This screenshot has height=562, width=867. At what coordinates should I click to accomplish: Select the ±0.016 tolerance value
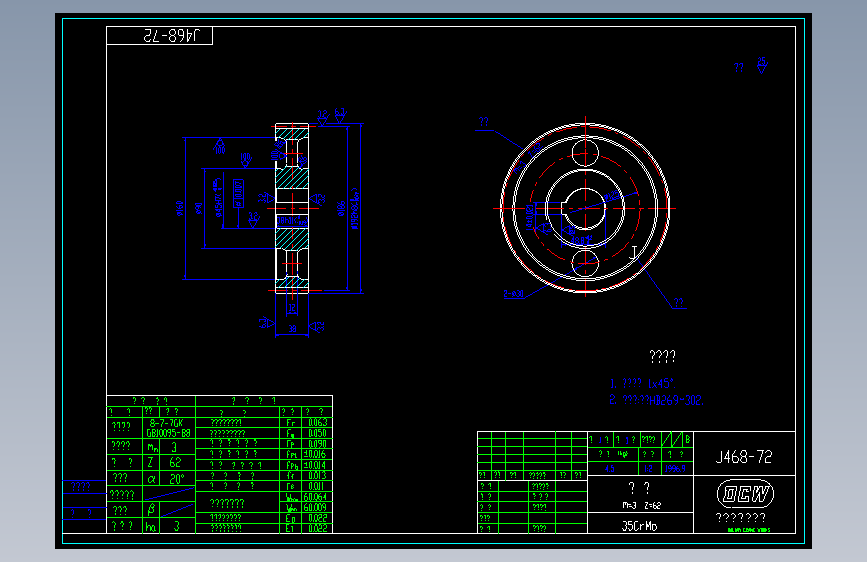point(316,454)
